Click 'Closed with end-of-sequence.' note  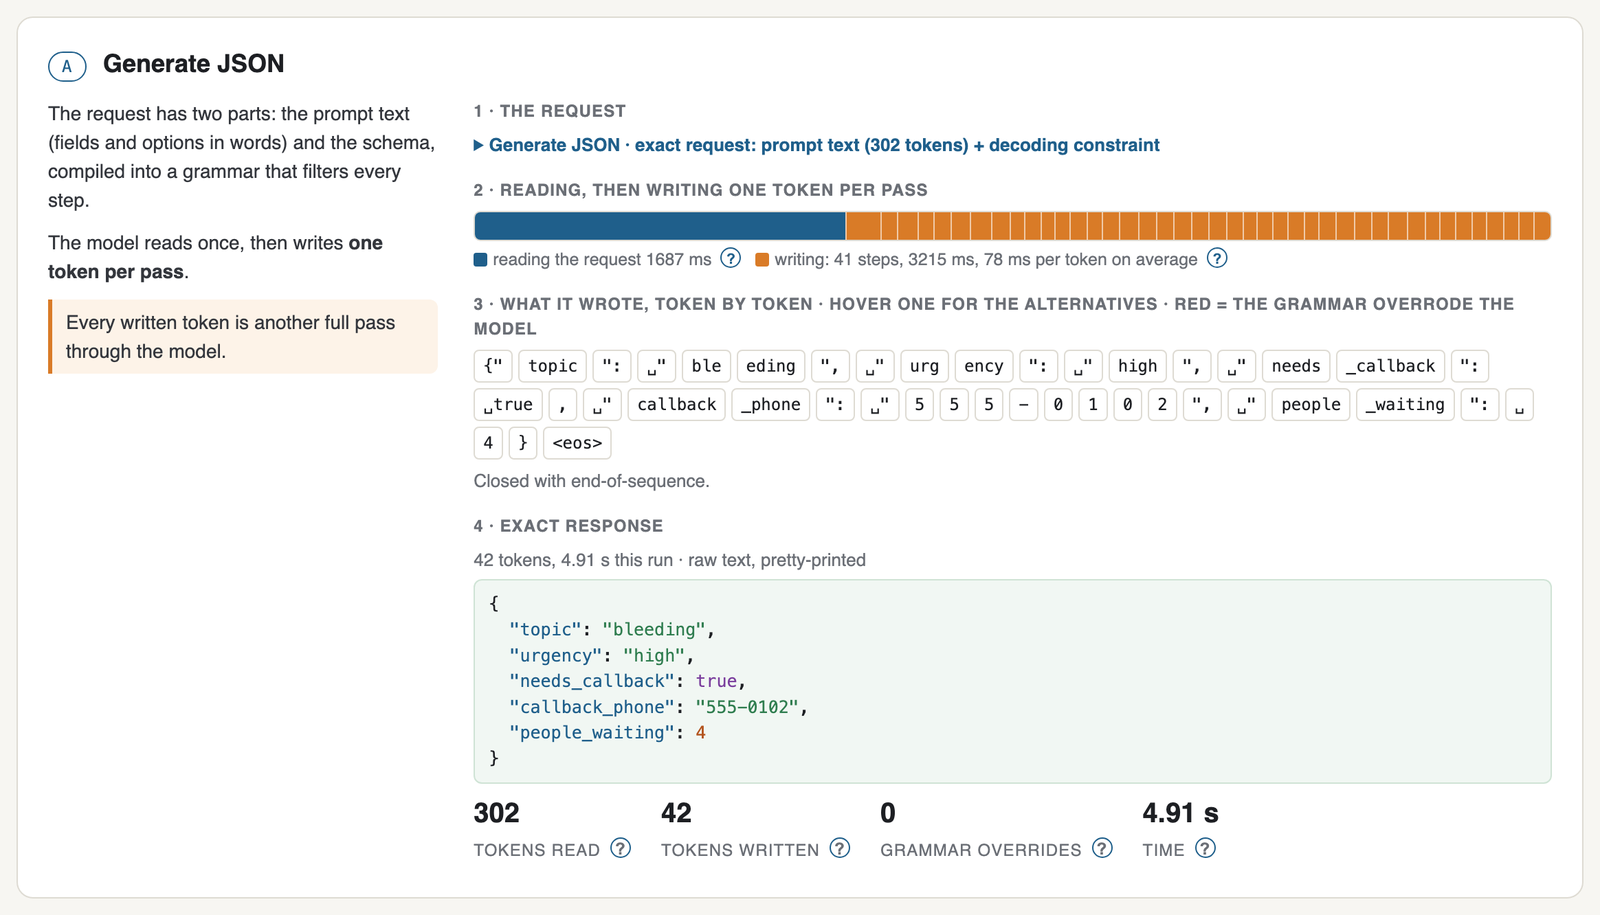pyautogui.click(x=591, y=481)
